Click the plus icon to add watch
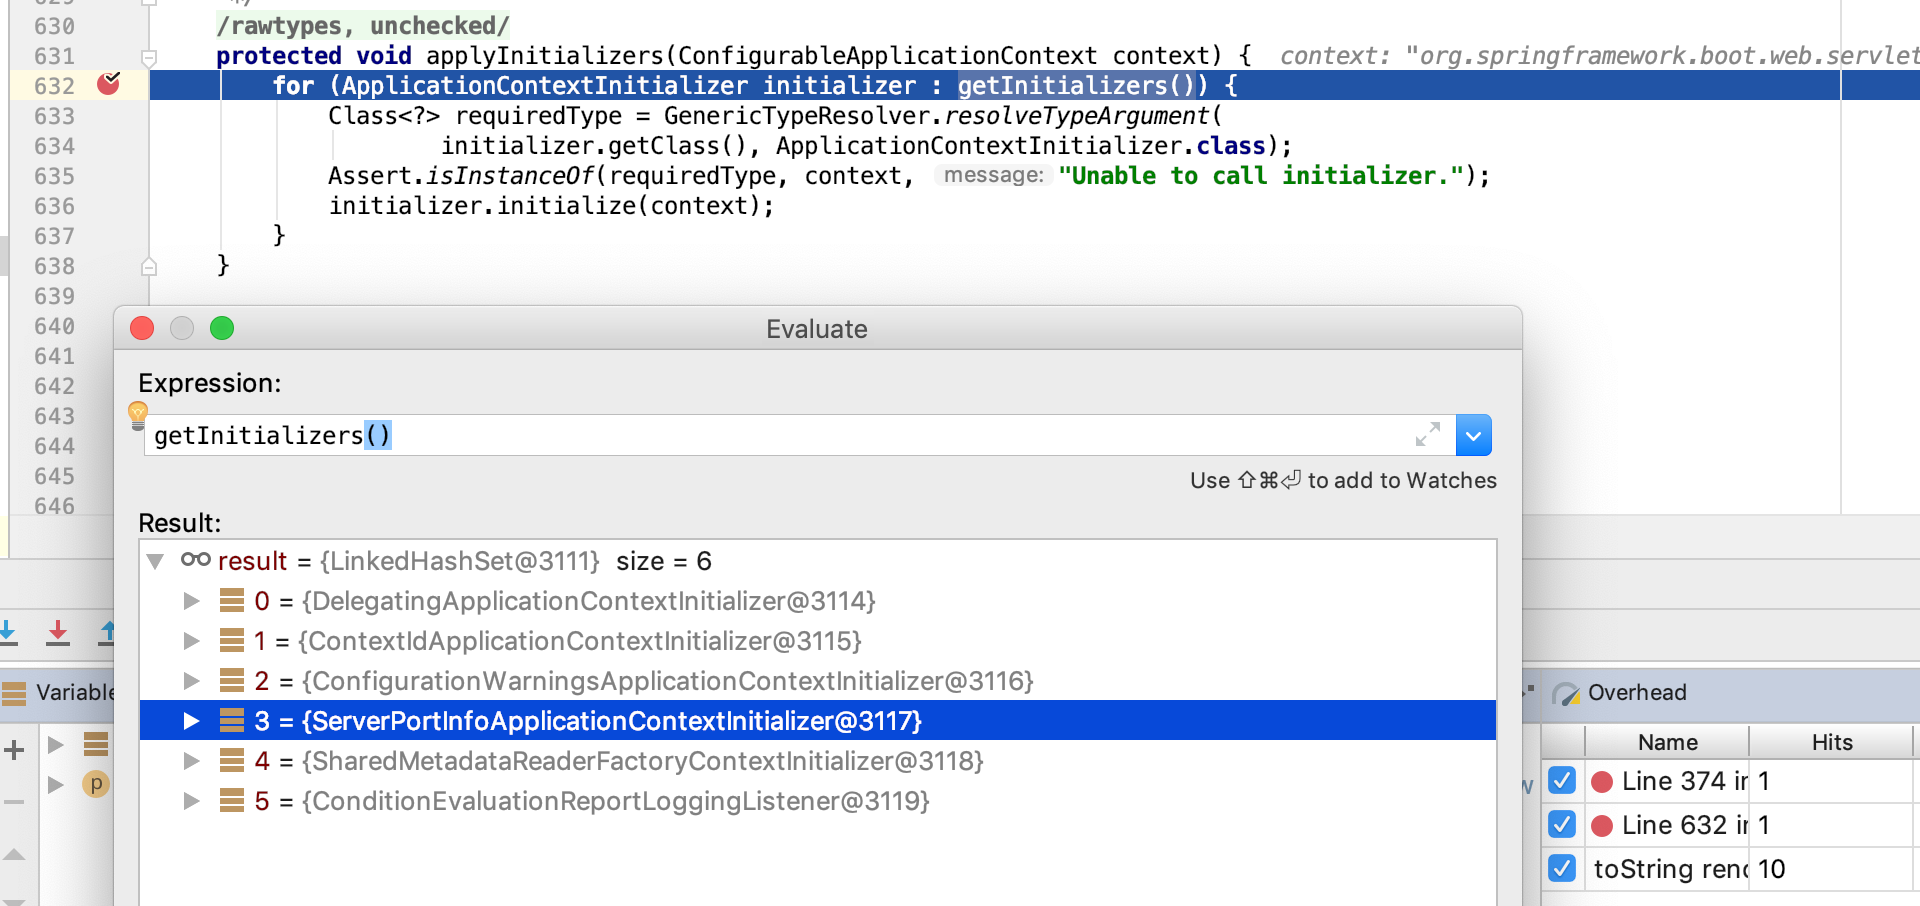 coord(14,750)
